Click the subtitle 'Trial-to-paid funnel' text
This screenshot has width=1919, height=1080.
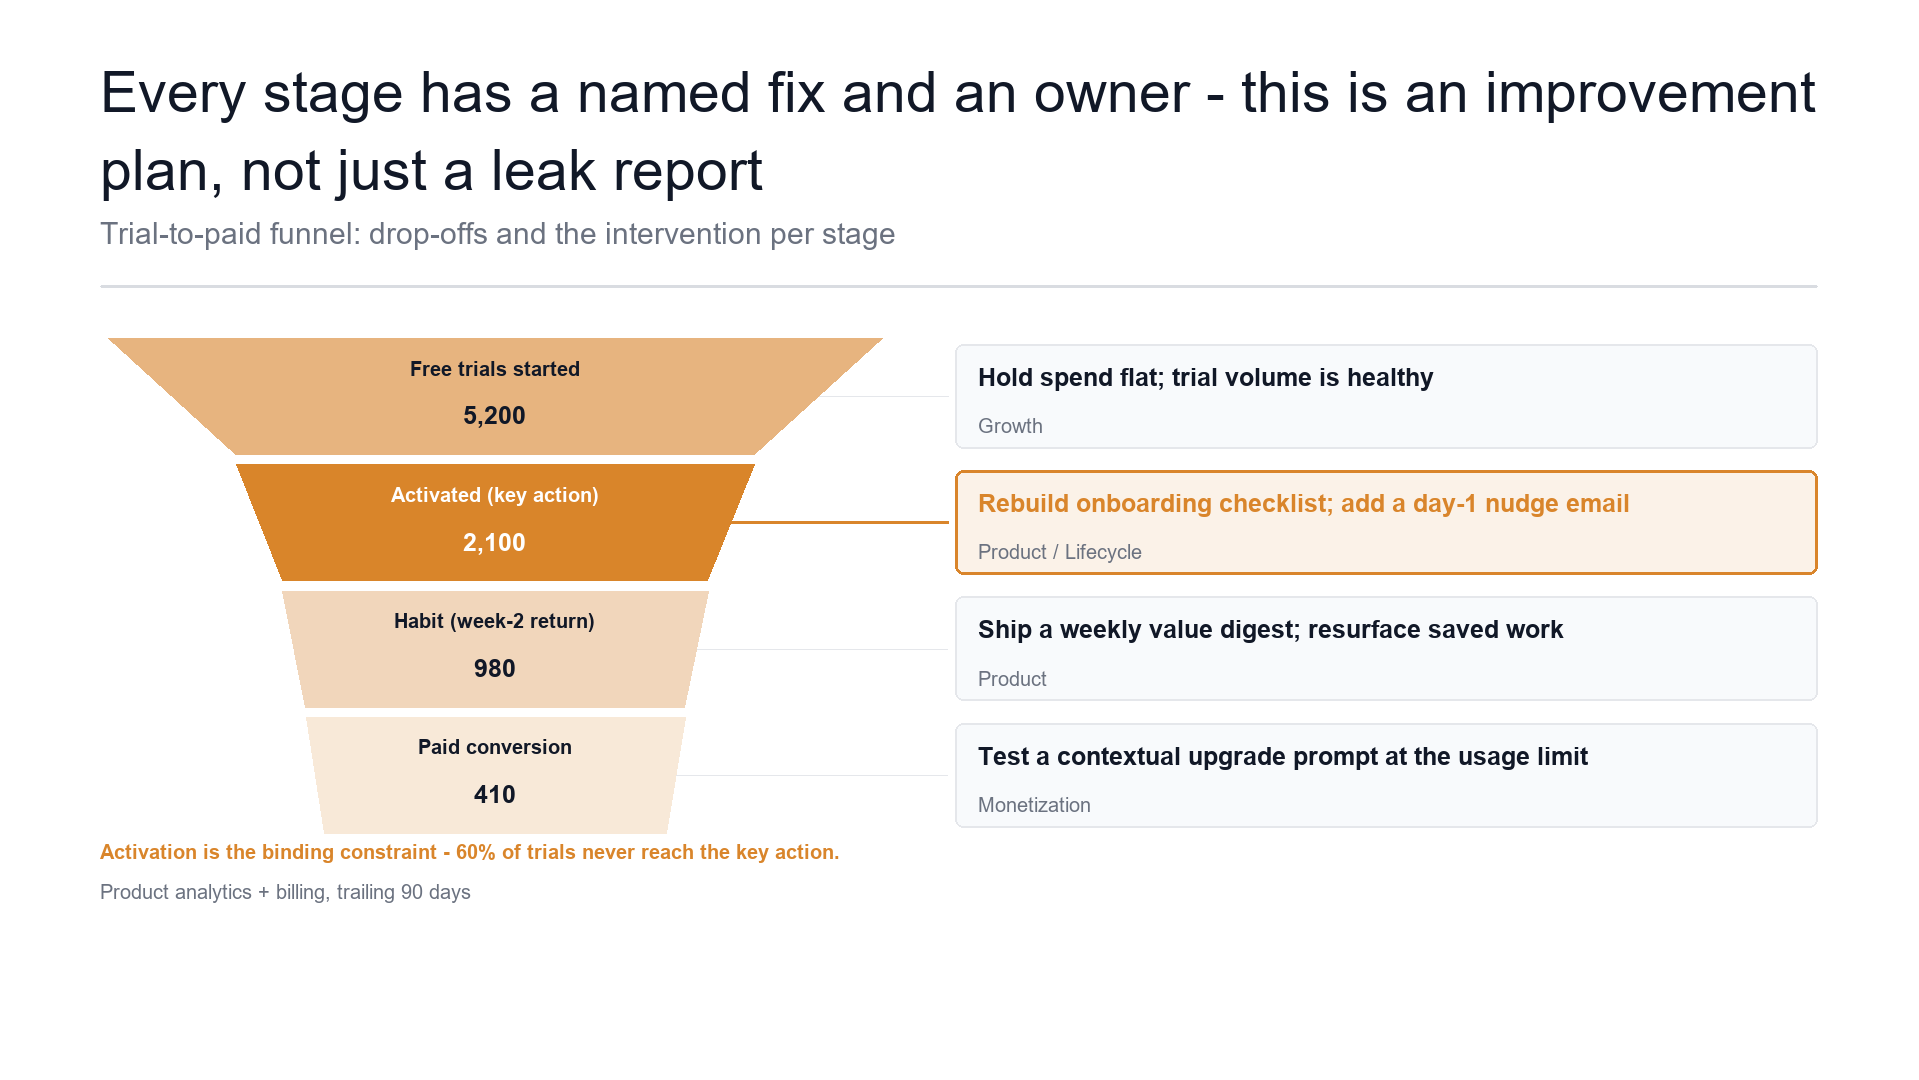tap(497, 234)
